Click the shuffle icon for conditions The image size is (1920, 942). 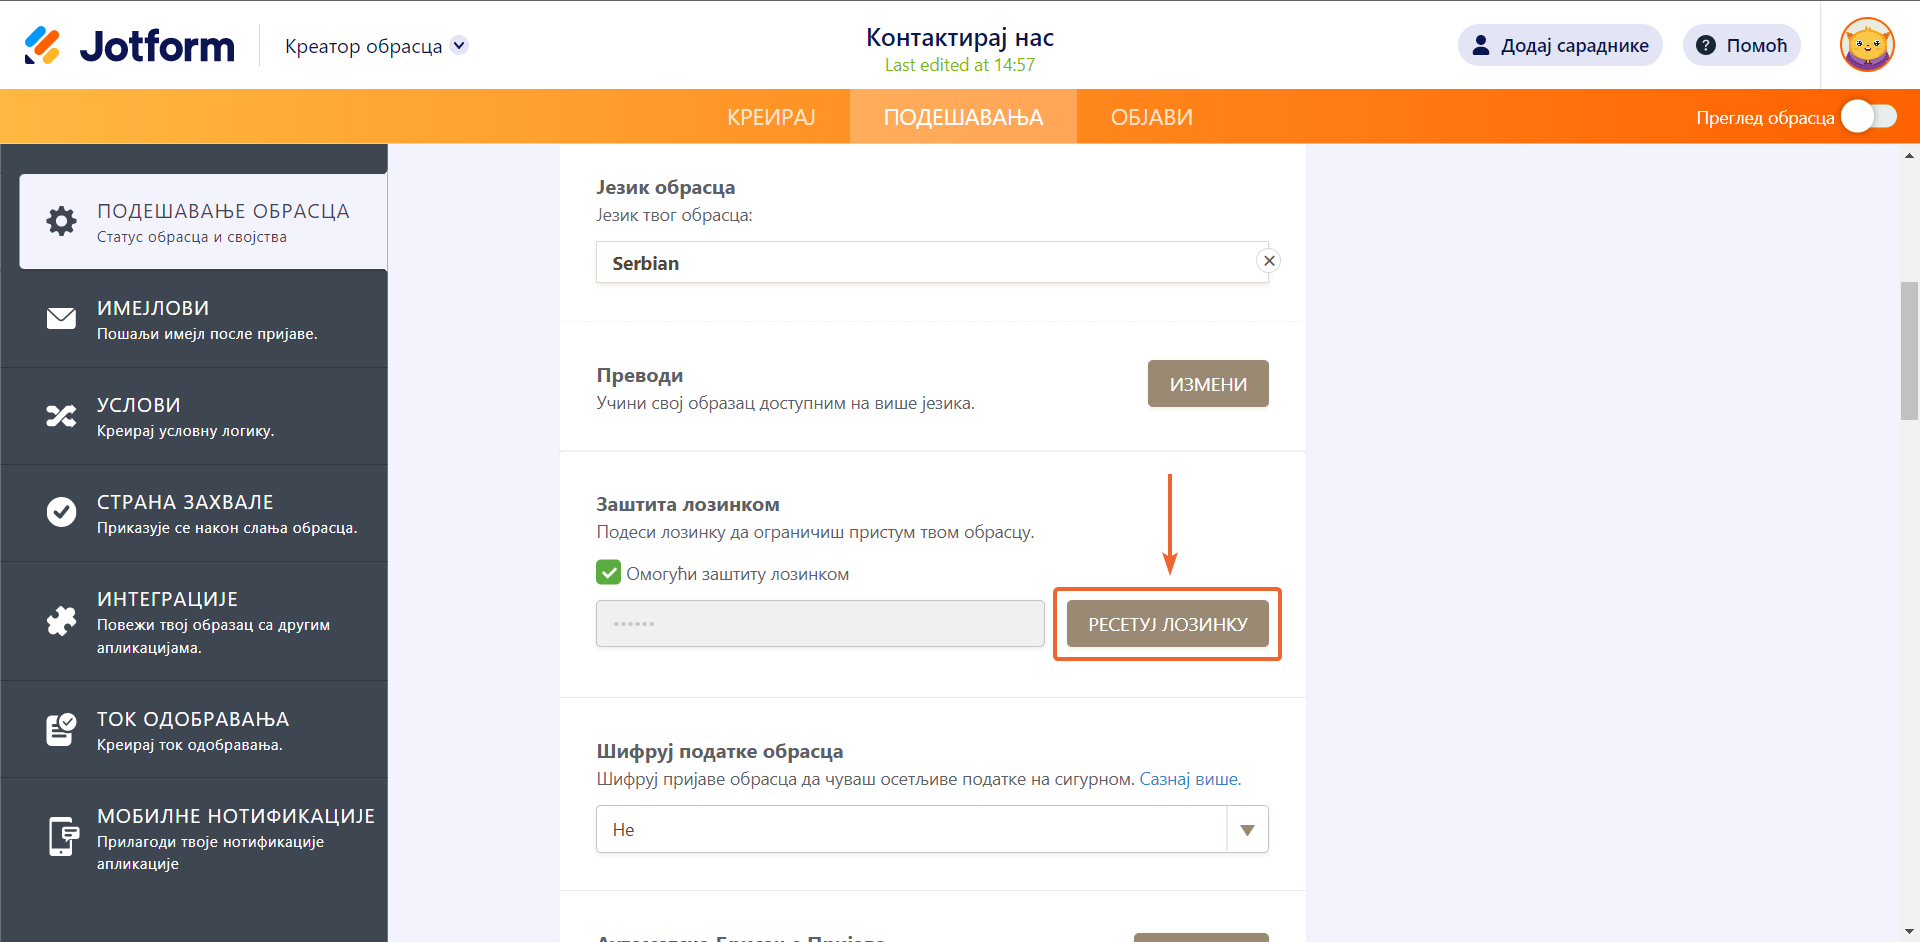point(61,416)
